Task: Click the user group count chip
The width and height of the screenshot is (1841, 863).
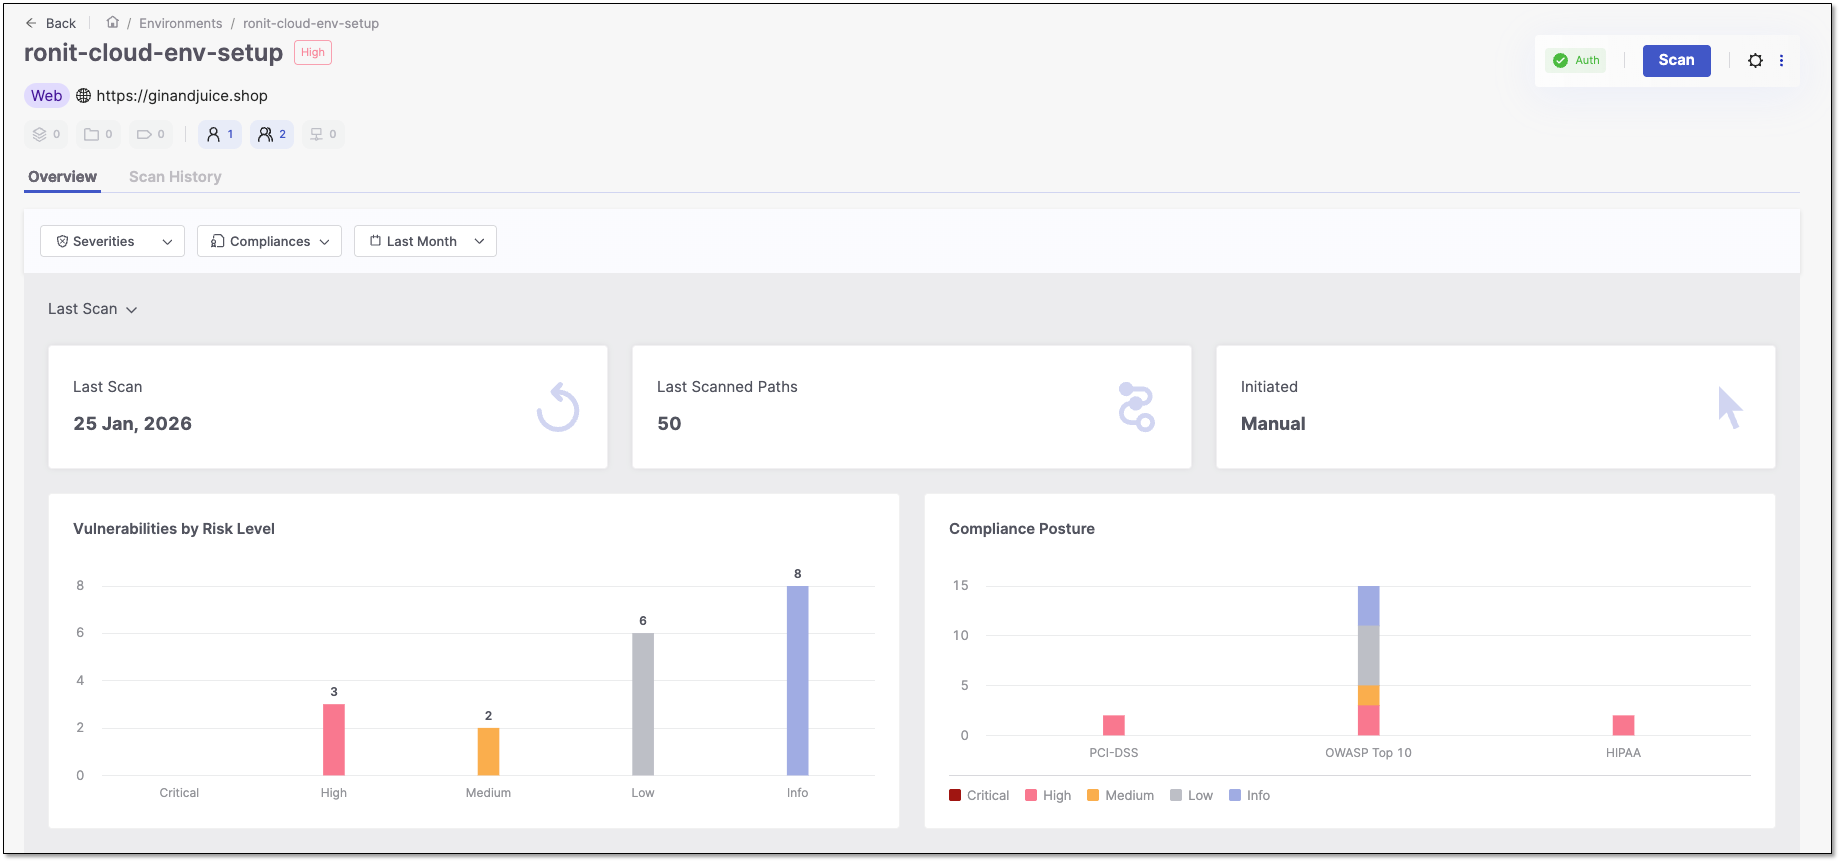Action: [x=272, y=134]
